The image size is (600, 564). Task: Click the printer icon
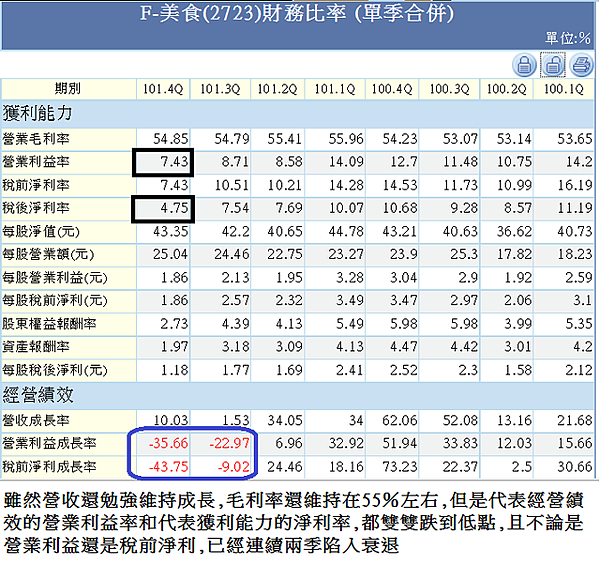coord(581,64)
